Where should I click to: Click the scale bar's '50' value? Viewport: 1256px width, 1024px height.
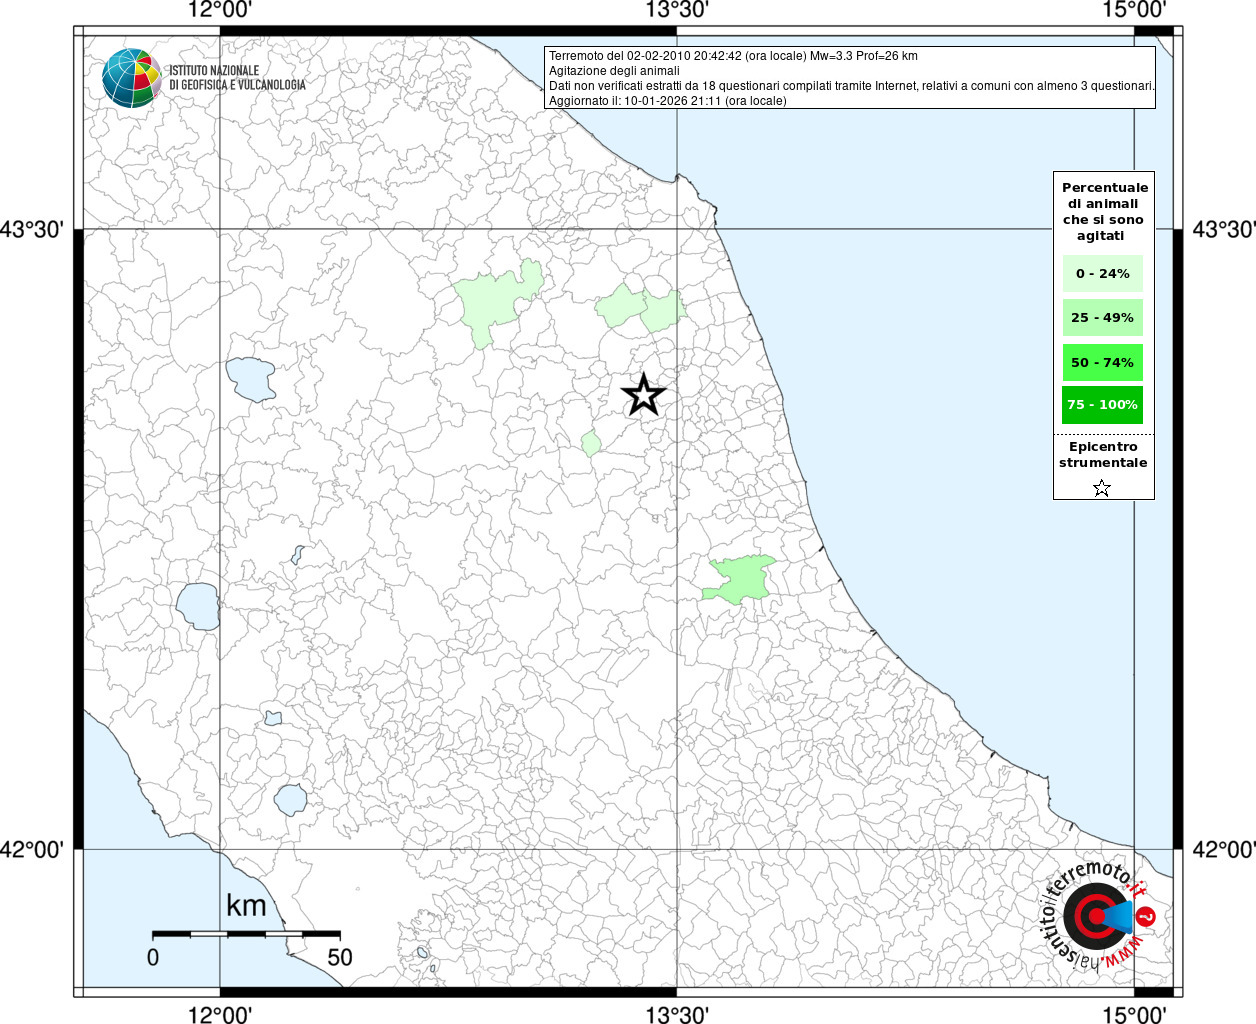pos(340,957)
